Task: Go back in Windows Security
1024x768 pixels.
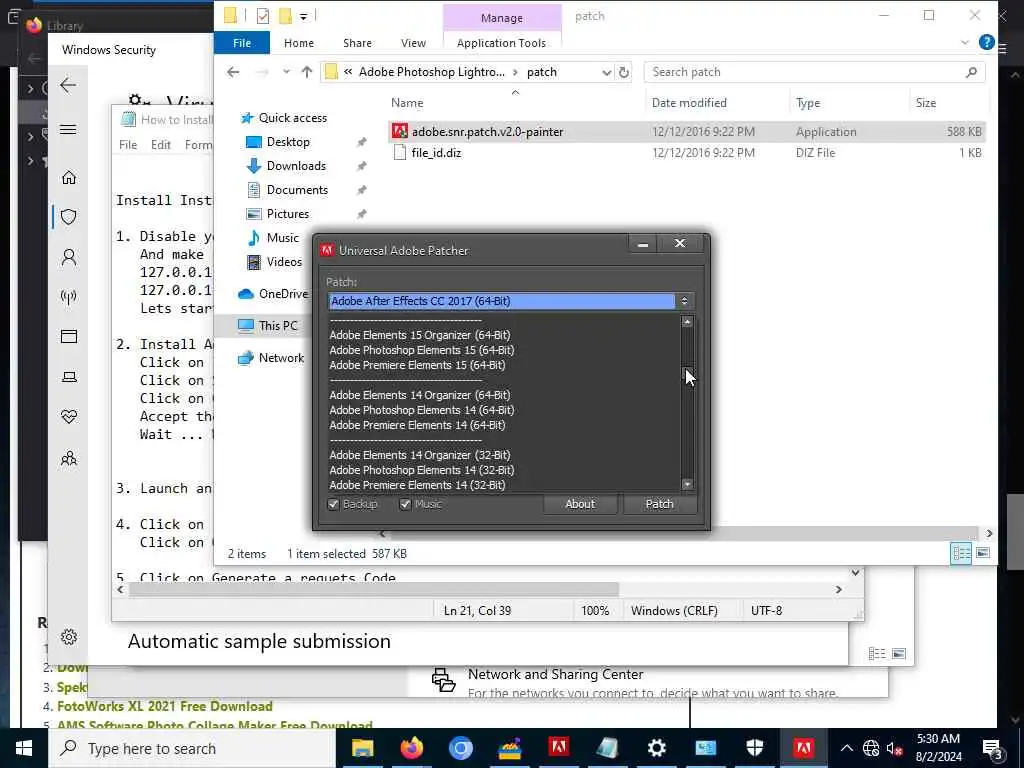Action: [68, 85]
